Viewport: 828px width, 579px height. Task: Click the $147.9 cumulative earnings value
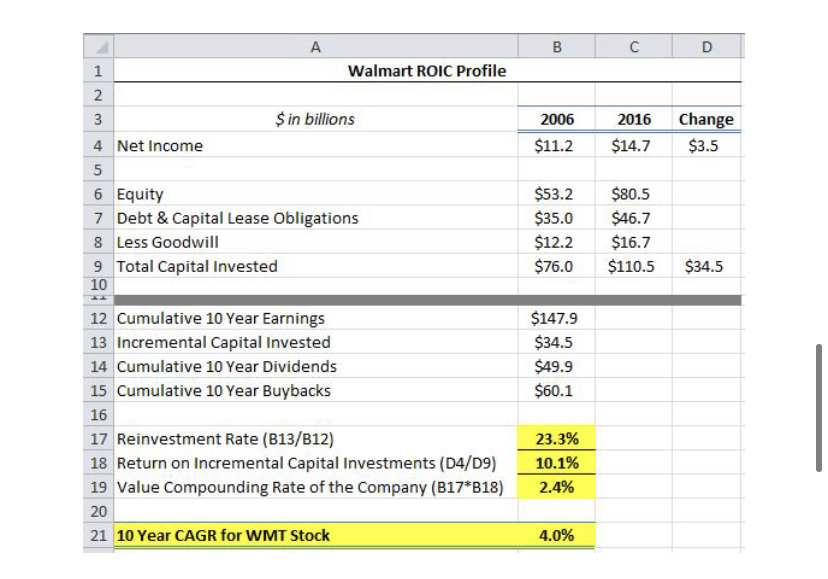tap(555, 315)
